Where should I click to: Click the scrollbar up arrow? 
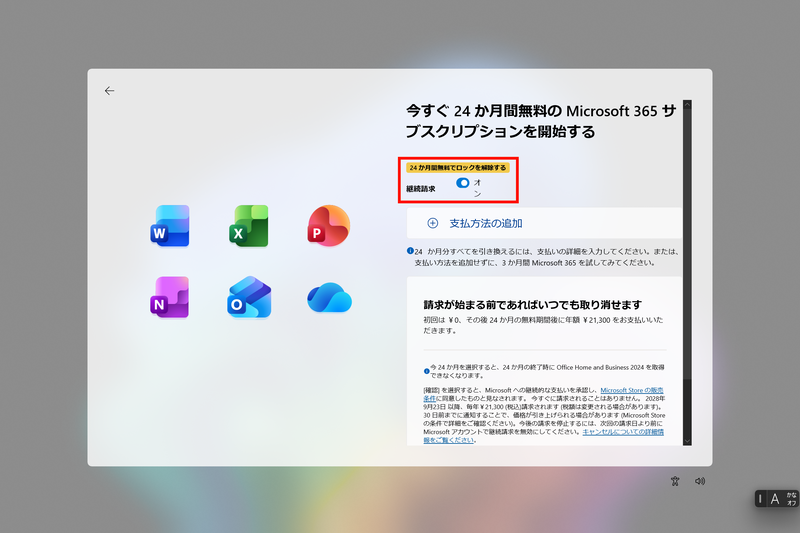(x=687, y=105)
